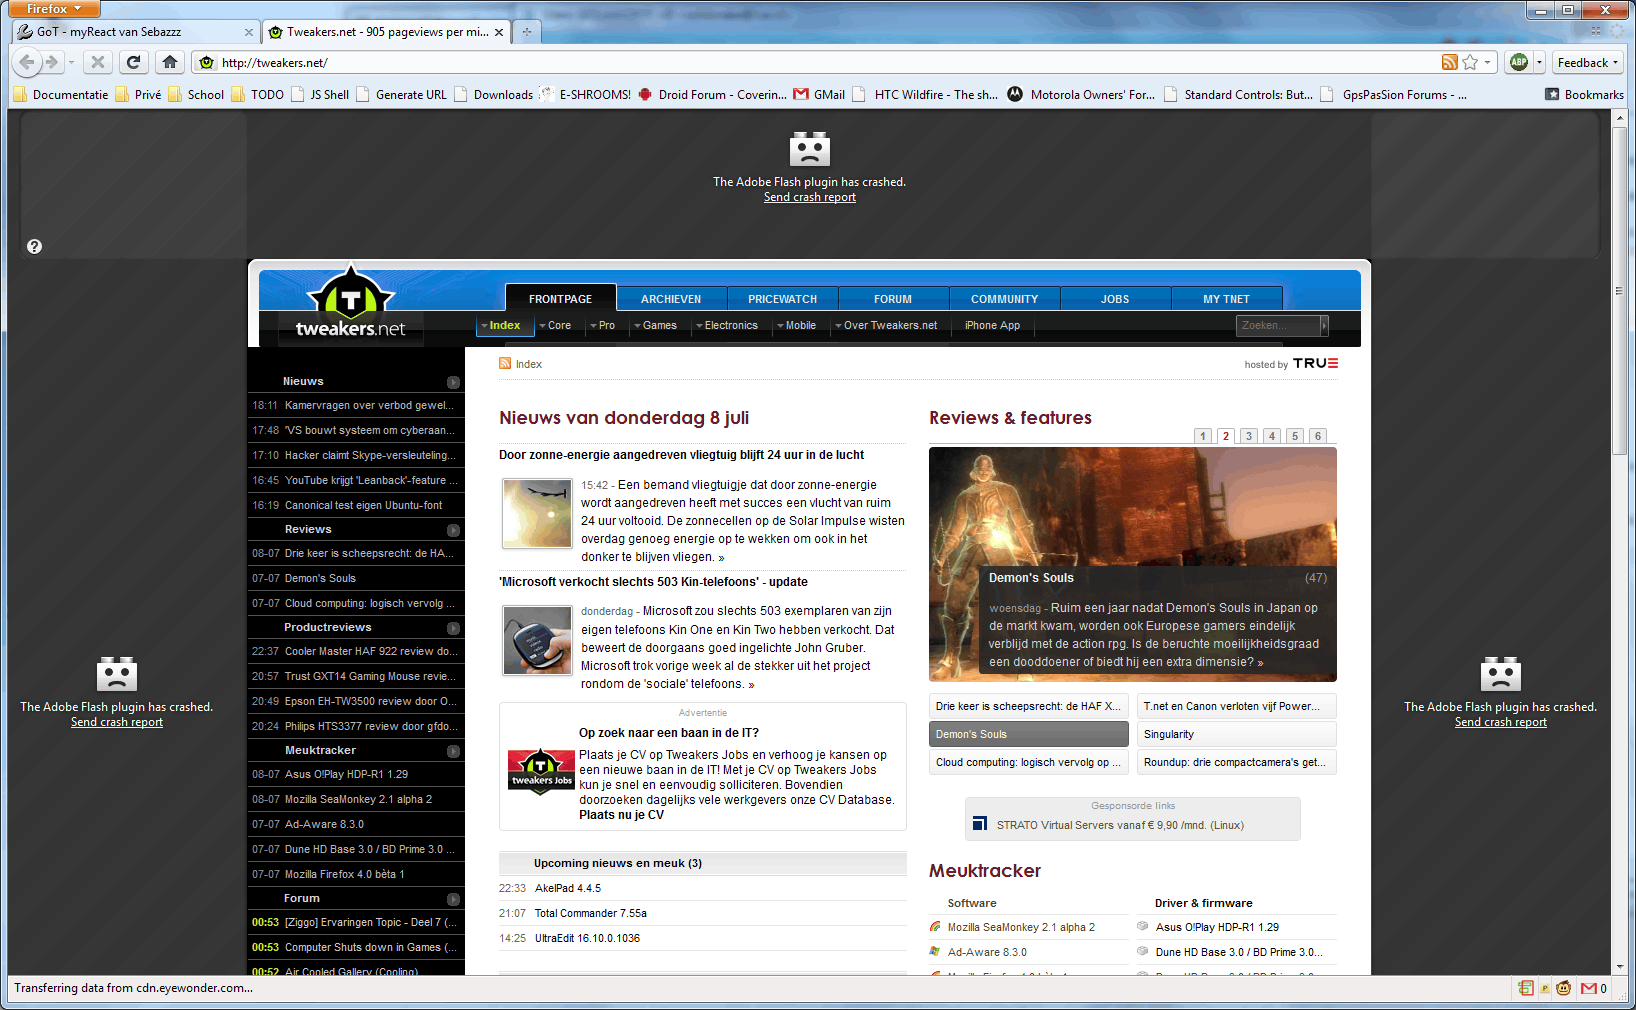Open the iPhone App link

tap(992, 325)
